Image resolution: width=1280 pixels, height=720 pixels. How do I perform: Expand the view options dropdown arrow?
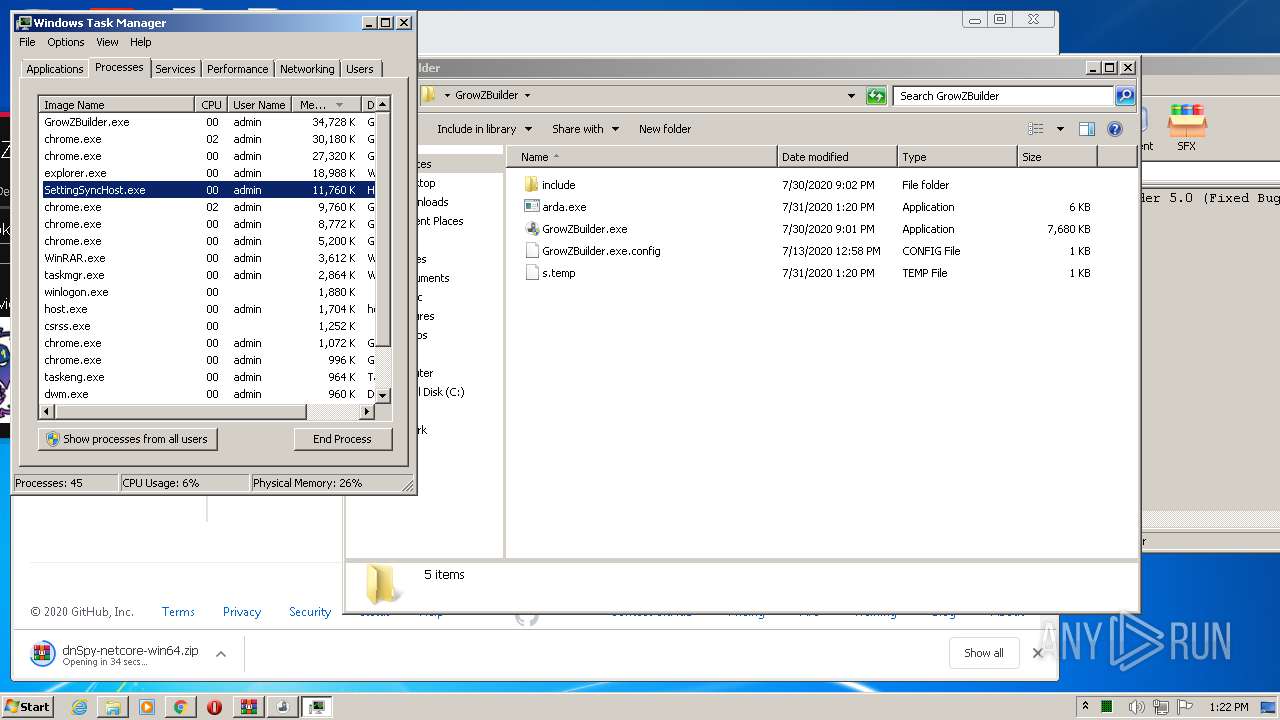(x=1060, y=129)
